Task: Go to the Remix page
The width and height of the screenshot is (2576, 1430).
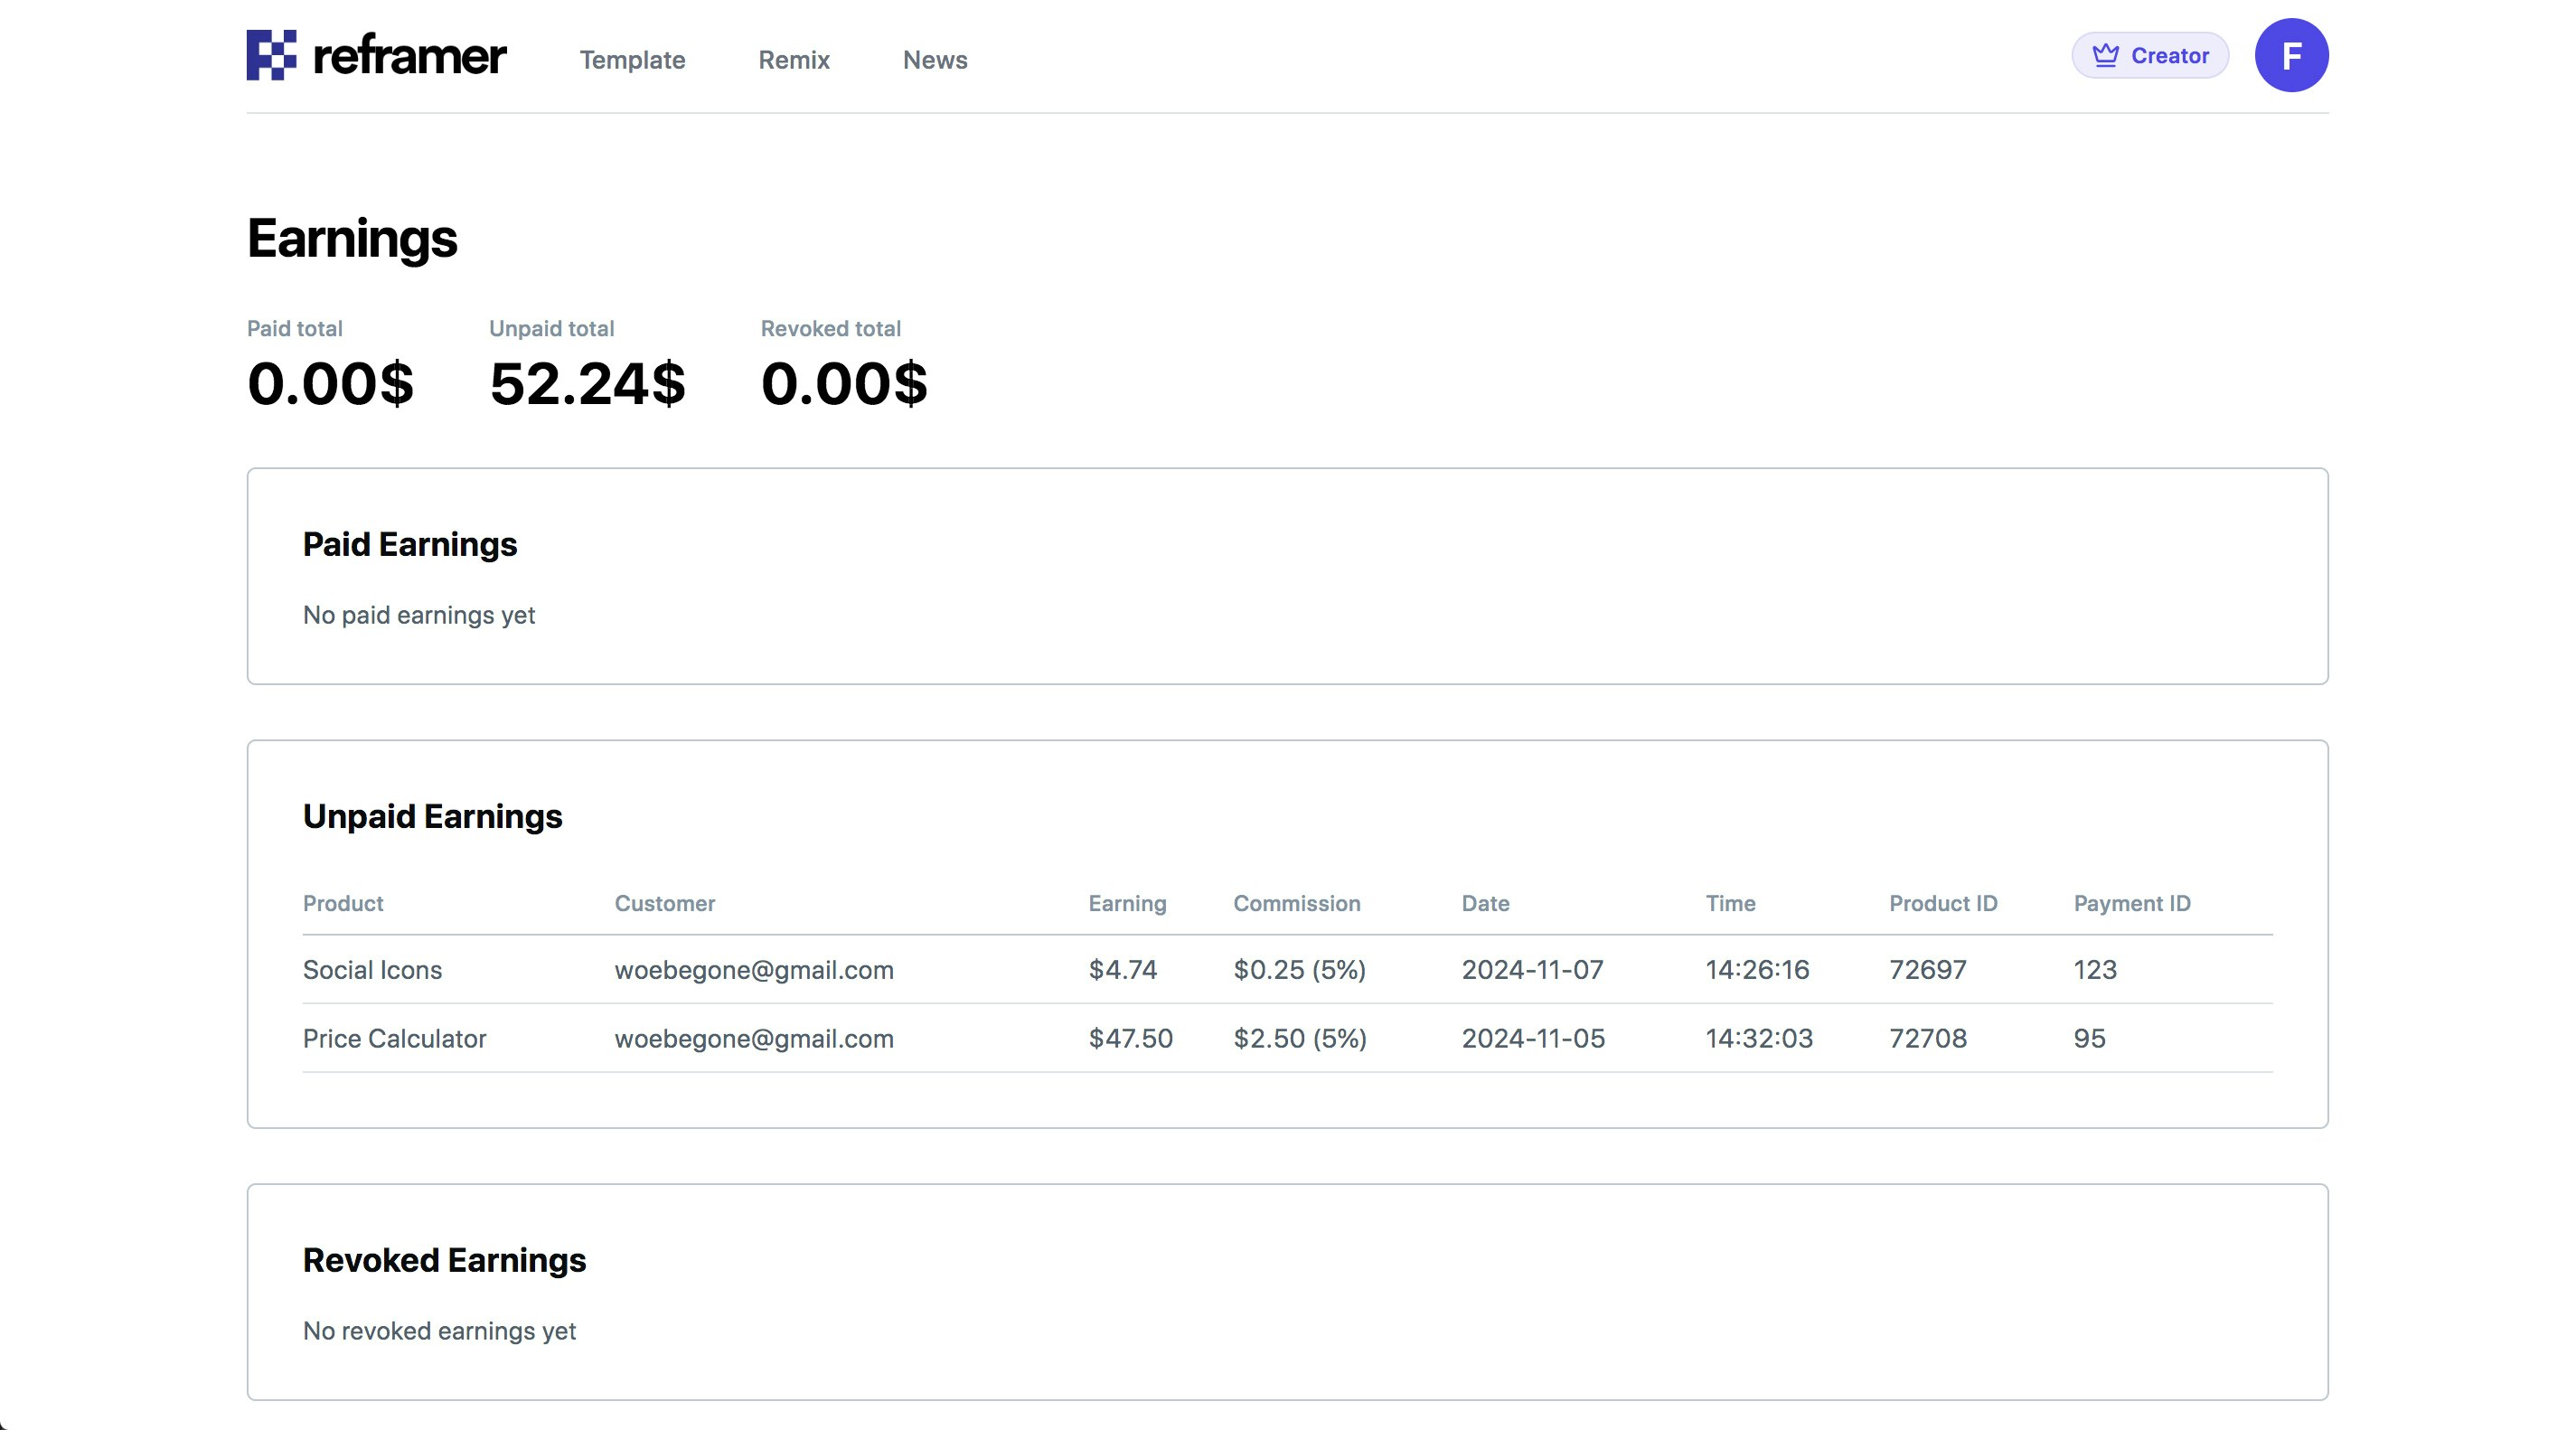Action: point(794,60)
